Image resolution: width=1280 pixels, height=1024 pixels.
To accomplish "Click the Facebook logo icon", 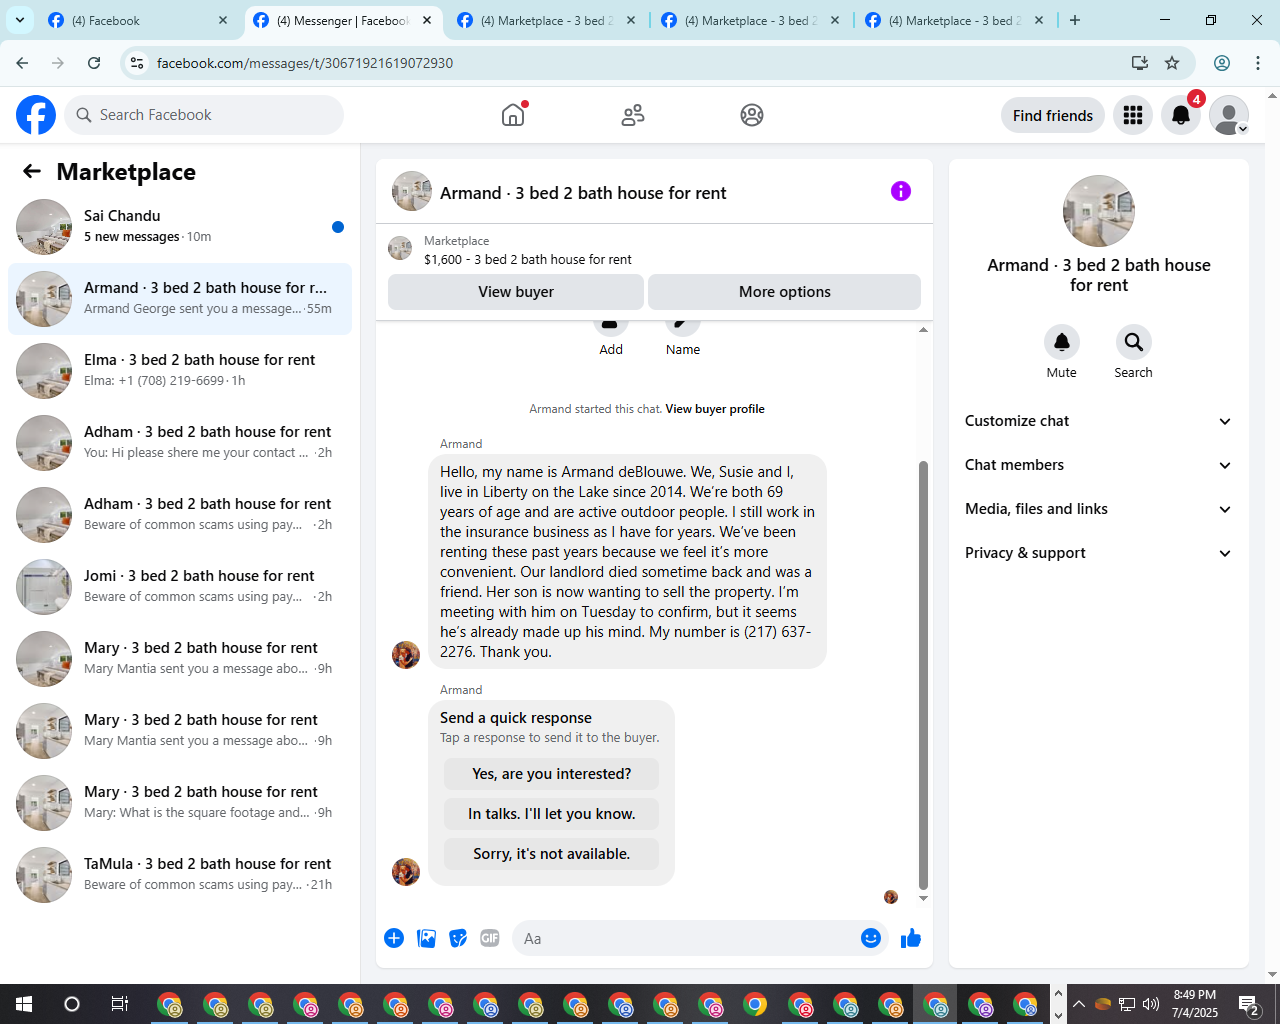I will (36, 115).
